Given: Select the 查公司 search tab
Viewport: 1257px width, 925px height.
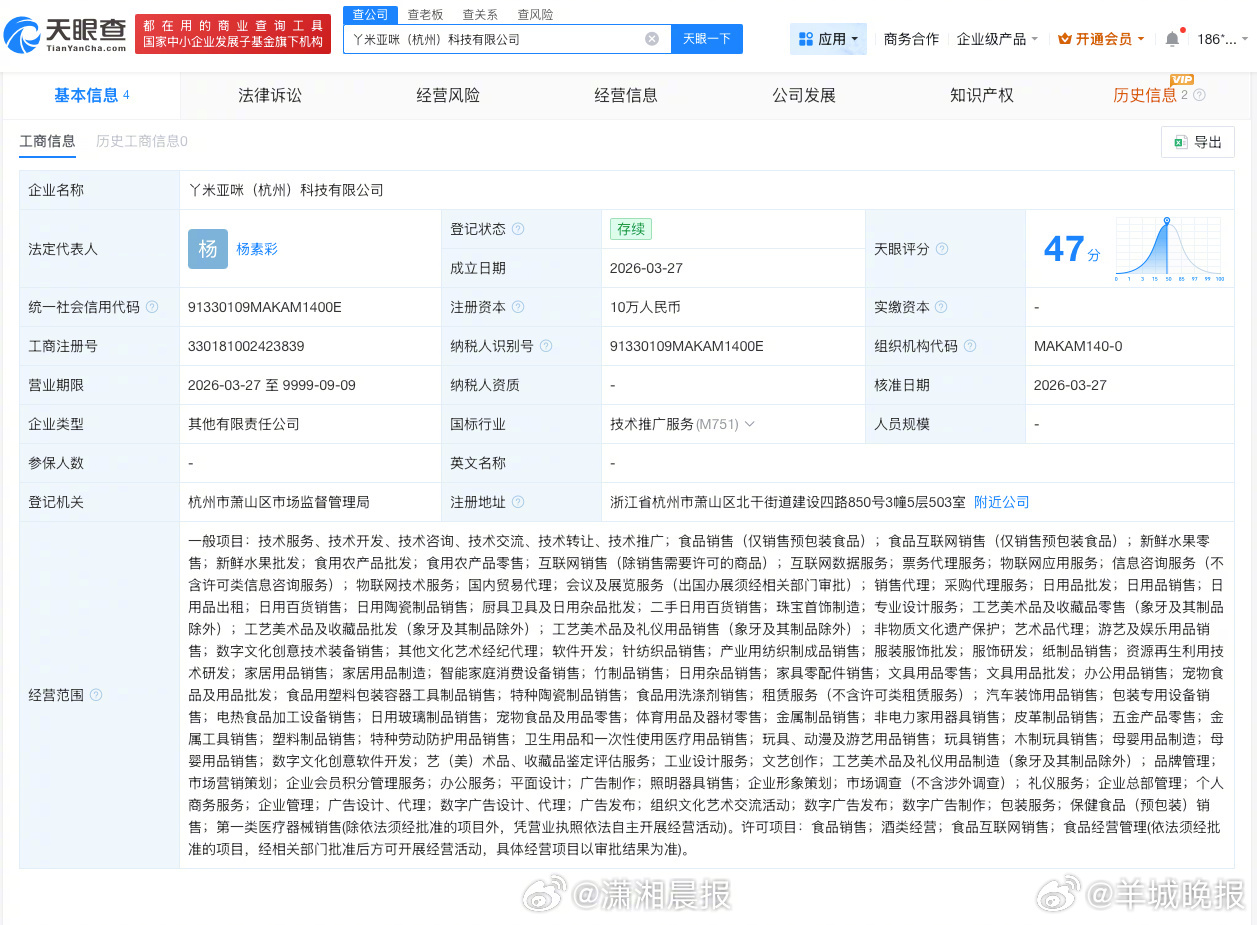Looking at the screenshot, I should click(370, 14).
